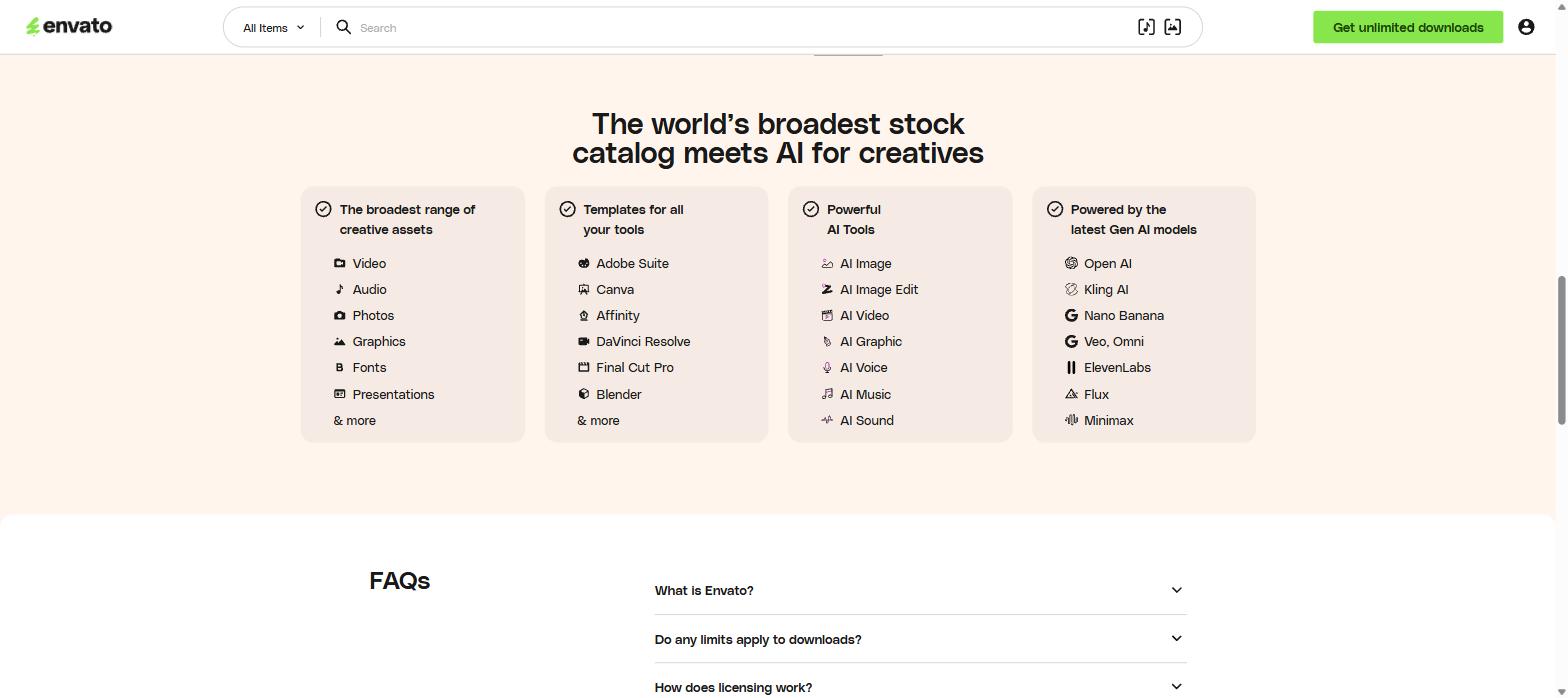Click 'Powered by the latest Gen AI models' heading
Viewport: 1568px width, 698px height.
pyautogui.click(x=1133, y=219)
